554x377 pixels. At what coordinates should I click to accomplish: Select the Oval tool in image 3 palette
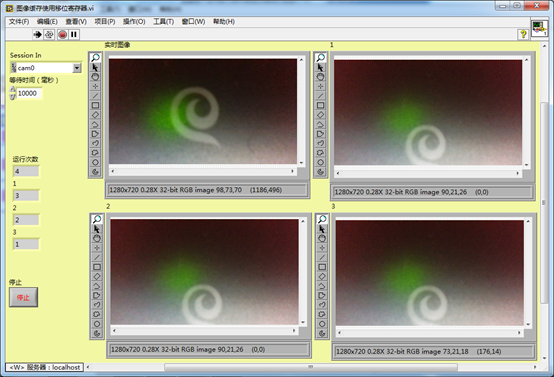tap(322, 324)
